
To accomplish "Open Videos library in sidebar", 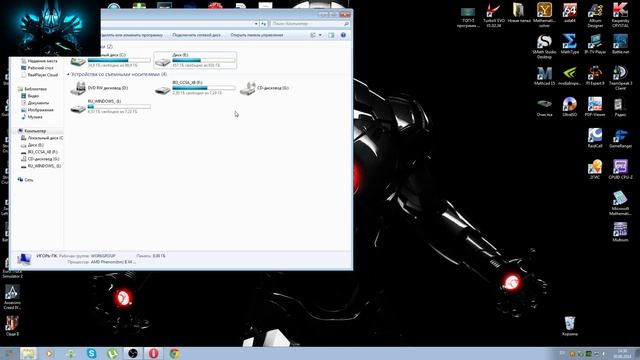I will pos(30,96).
